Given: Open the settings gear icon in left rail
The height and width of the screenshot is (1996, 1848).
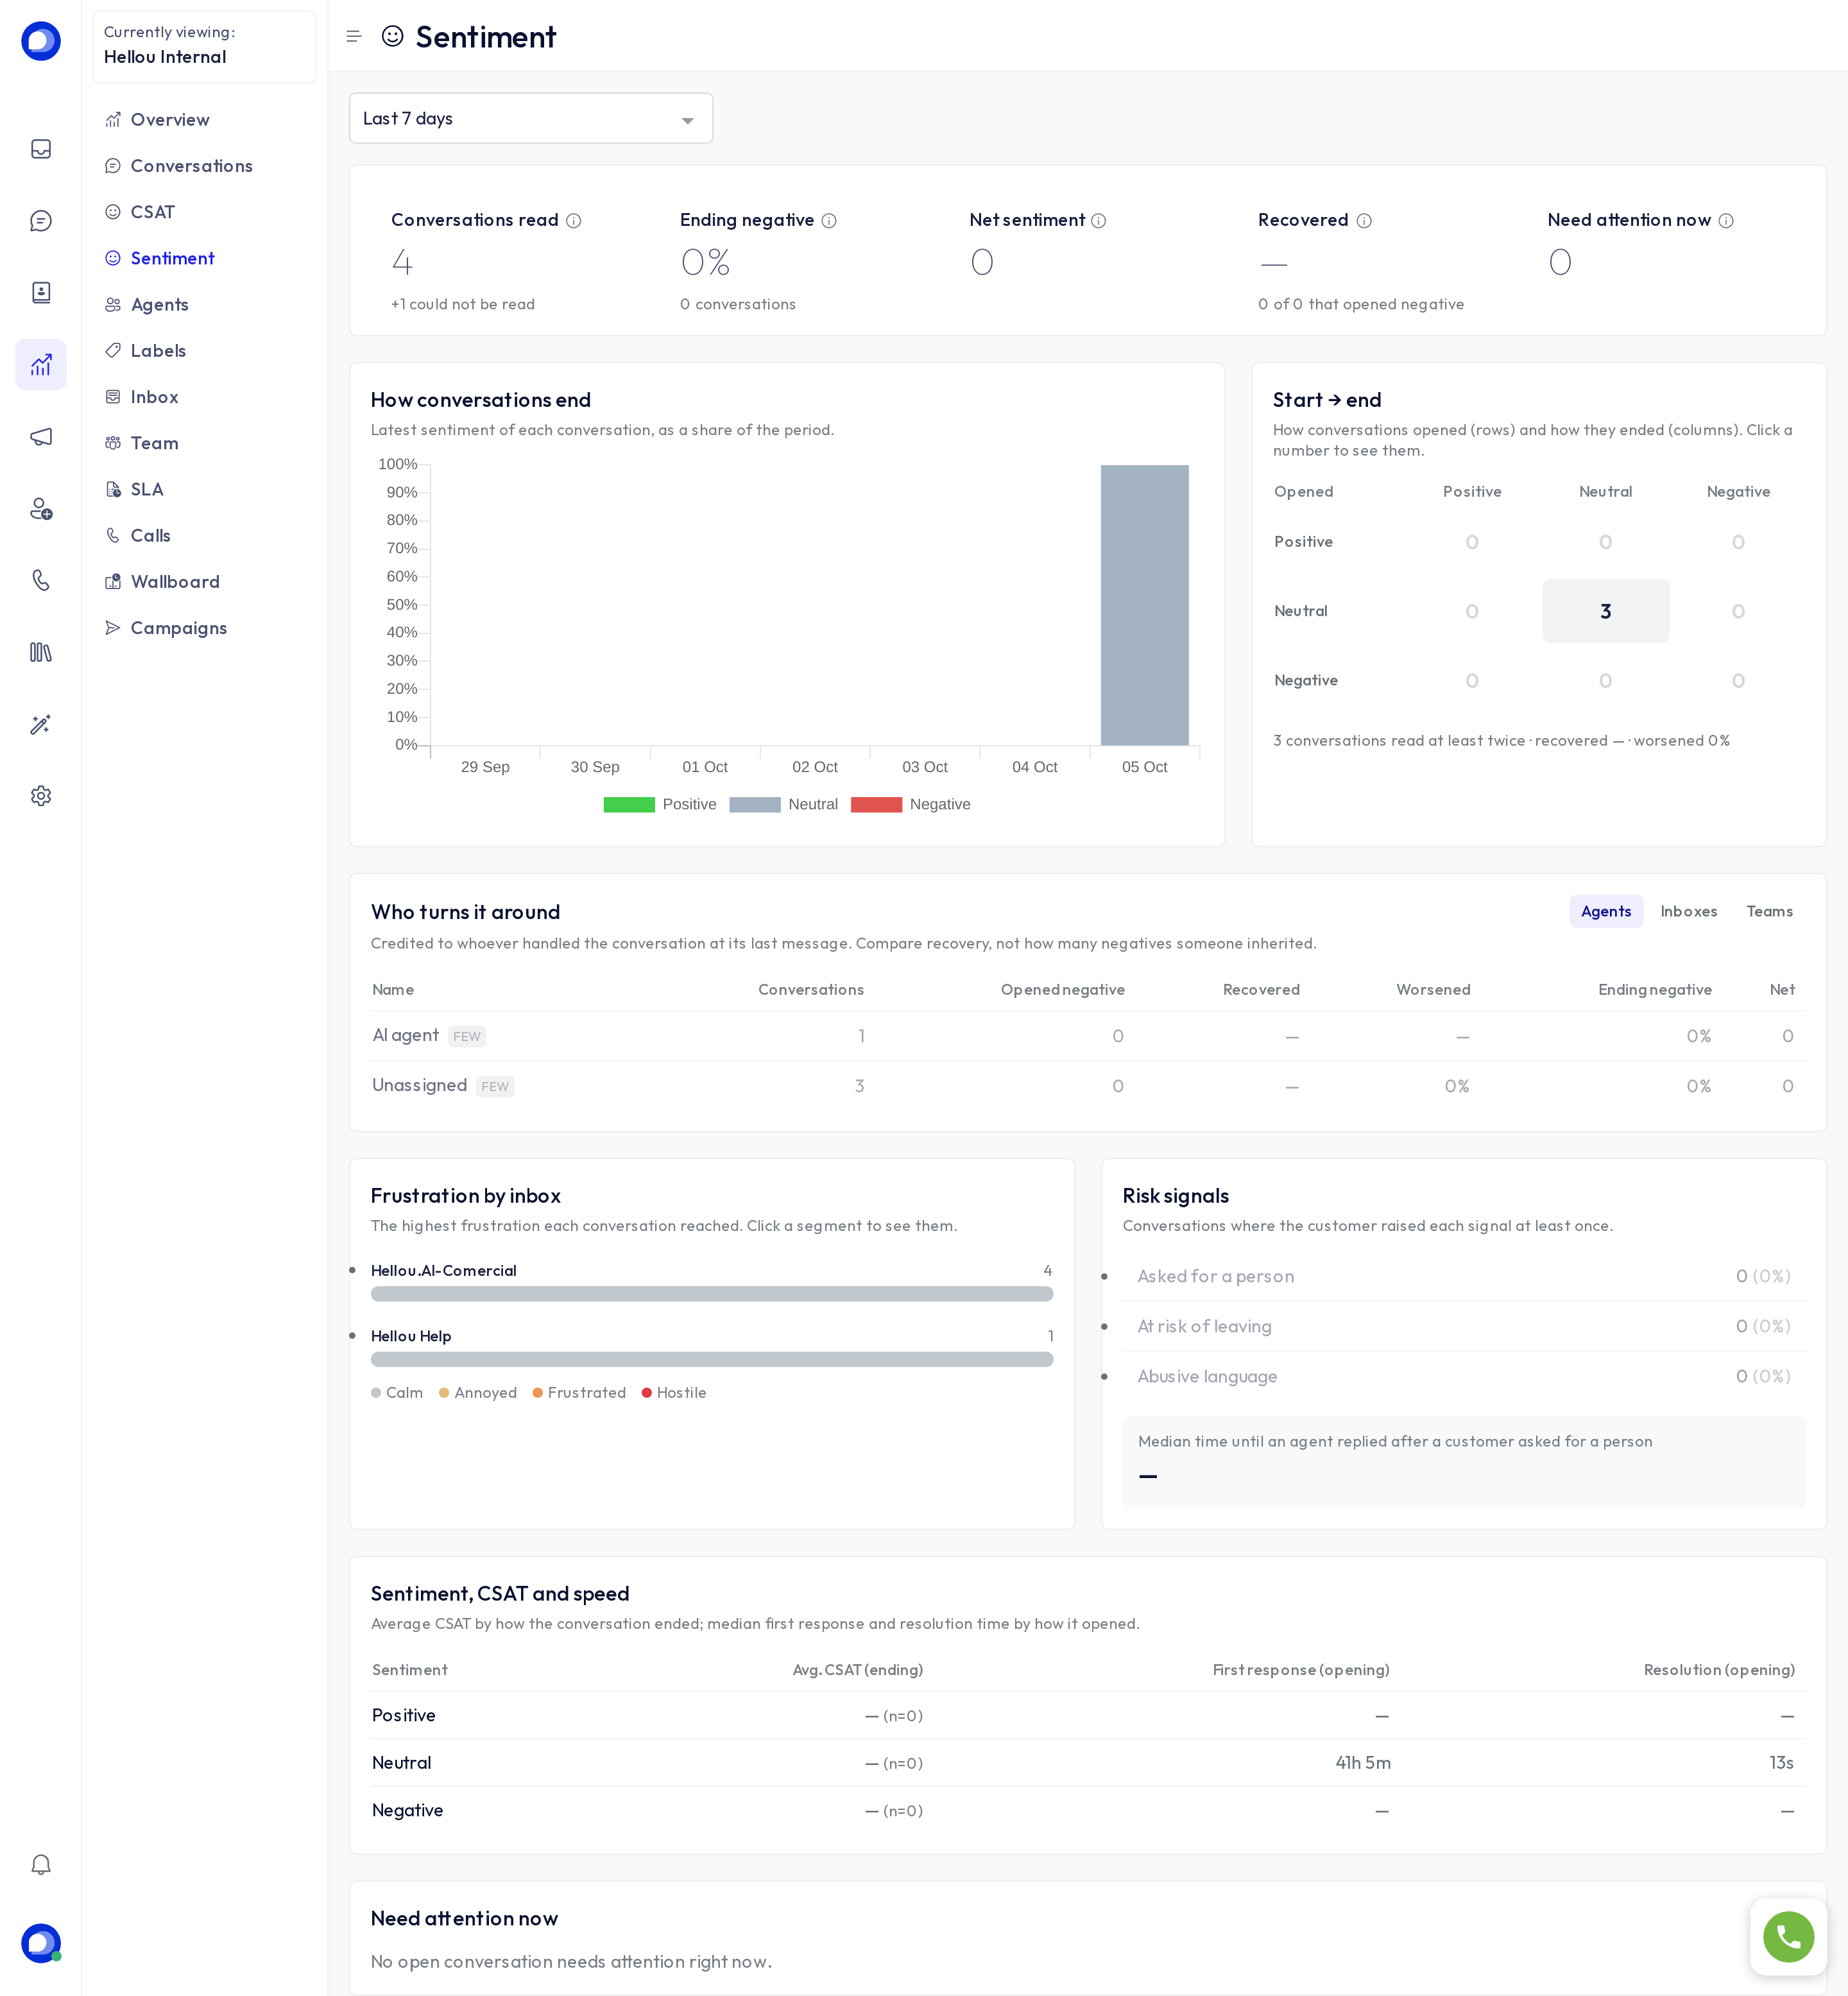Looking at the screenshot, I should pos(41,796).
